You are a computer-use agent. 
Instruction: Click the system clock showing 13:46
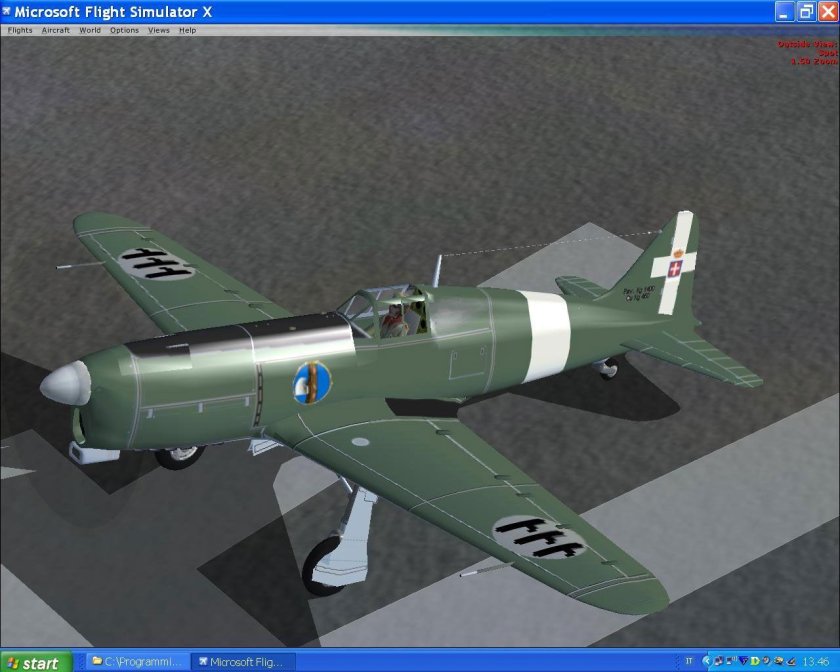point(816,661)
